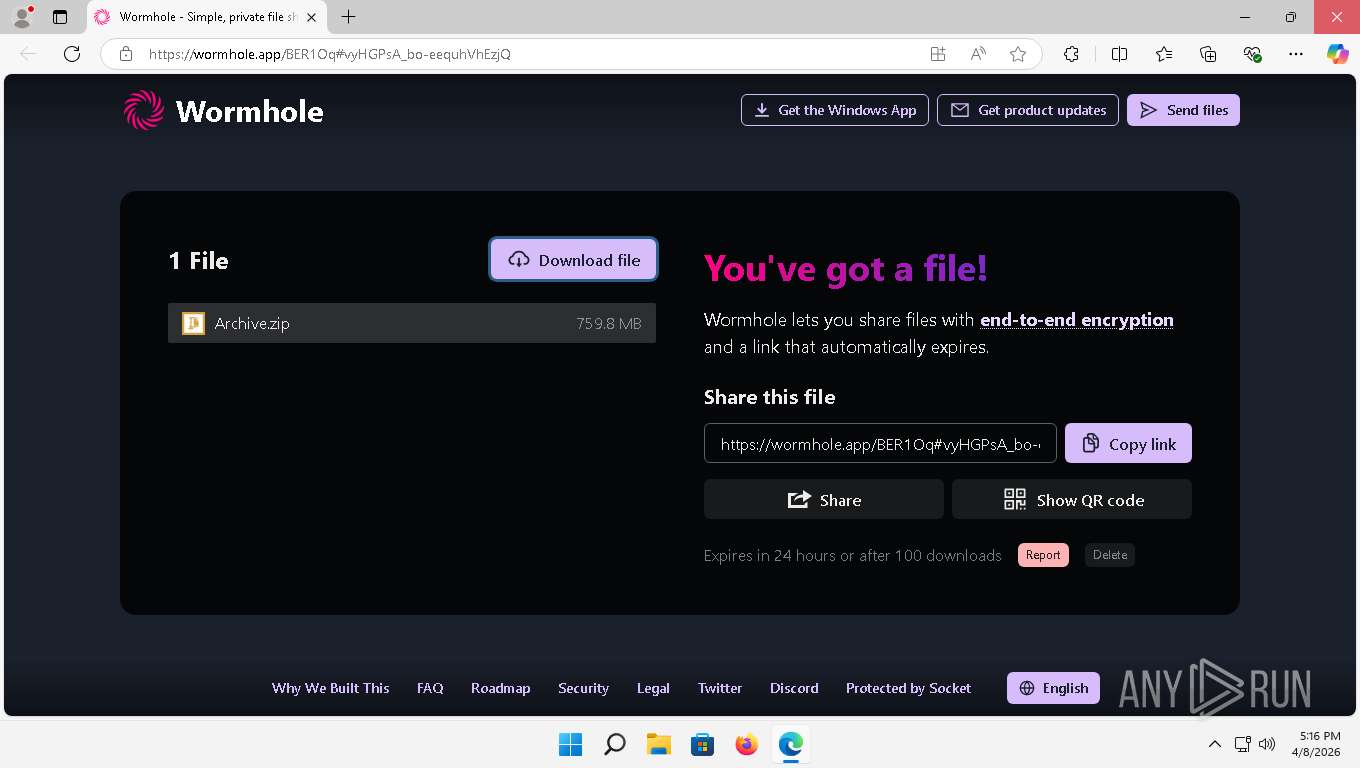1360x768 pixels.
Task: Open the volume tray icon
Action: (x=1267, y=744)
